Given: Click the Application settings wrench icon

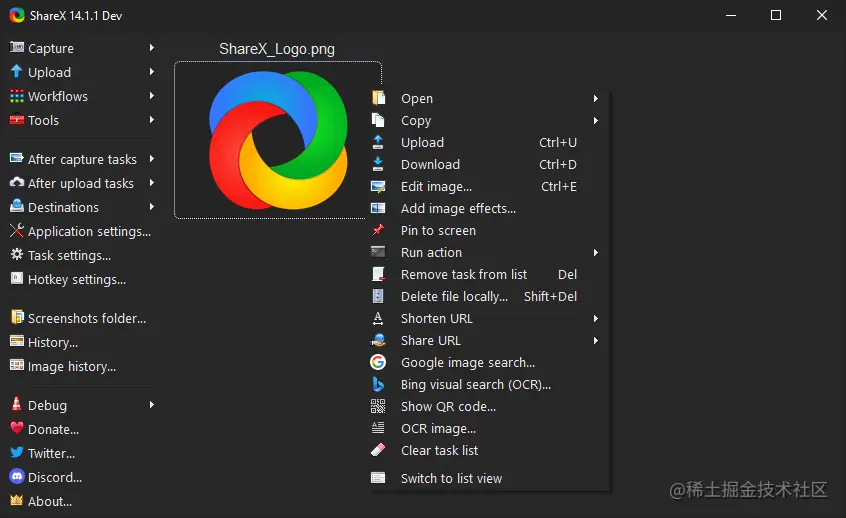Looking at the screenshot, I should [x=17, y=230].
